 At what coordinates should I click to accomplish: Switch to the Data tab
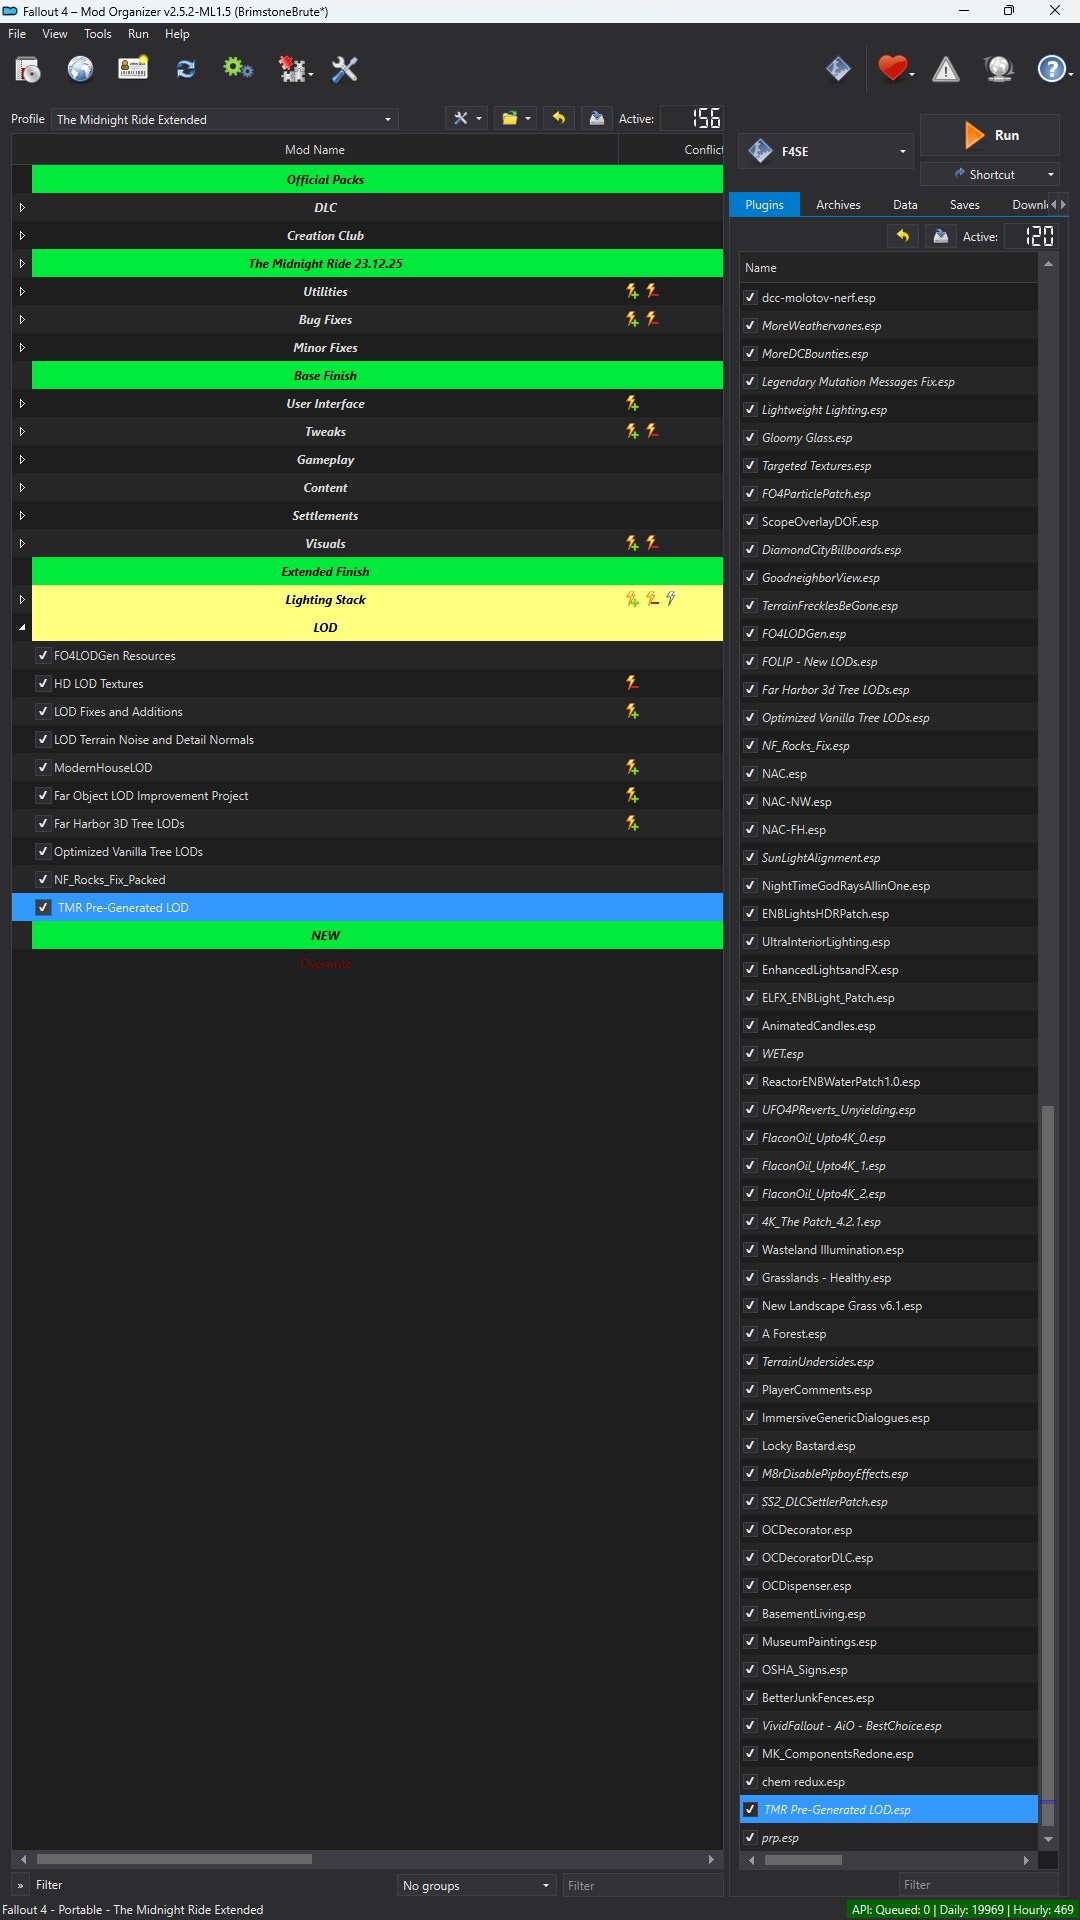click(905, 204)
